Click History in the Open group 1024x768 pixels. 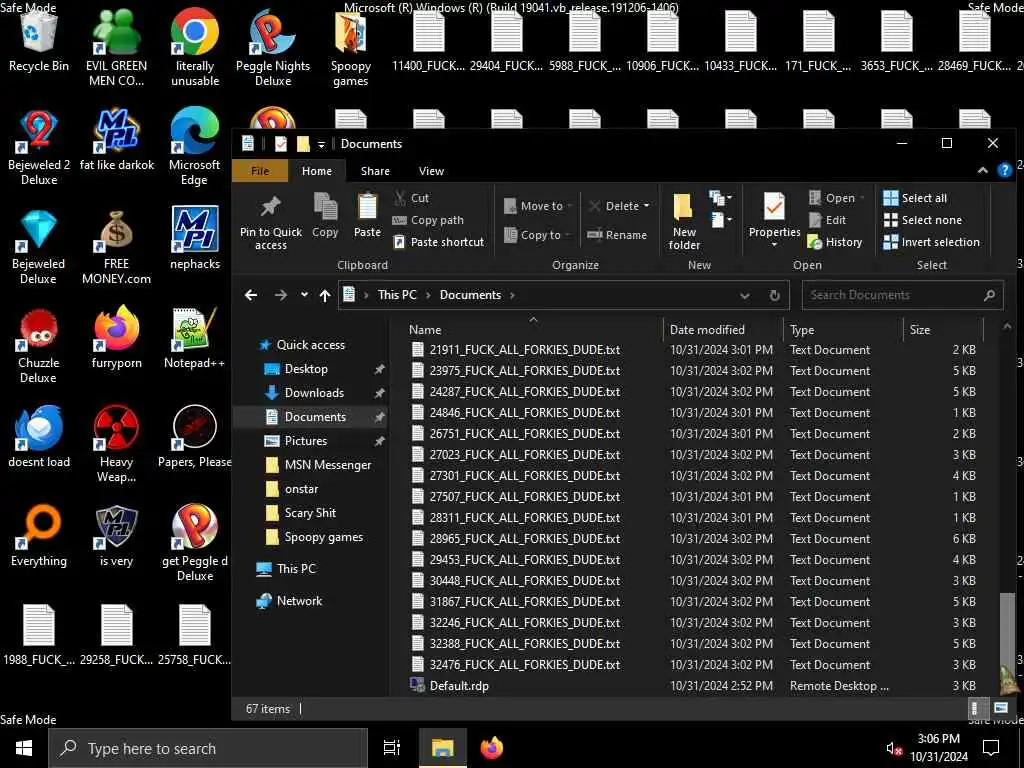click(x=835, y=242)
